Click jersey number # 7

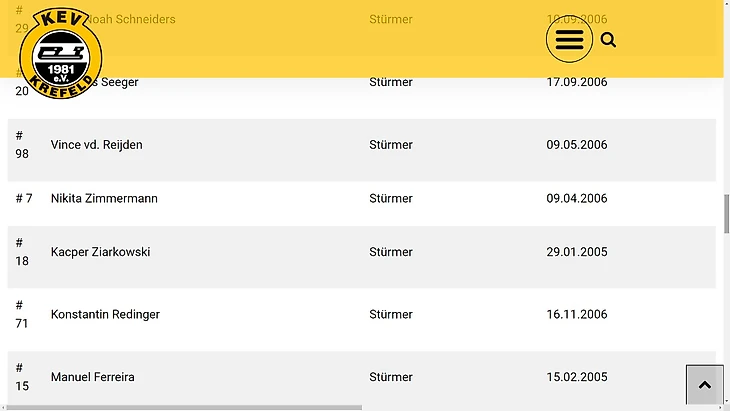tap(24, 198)
